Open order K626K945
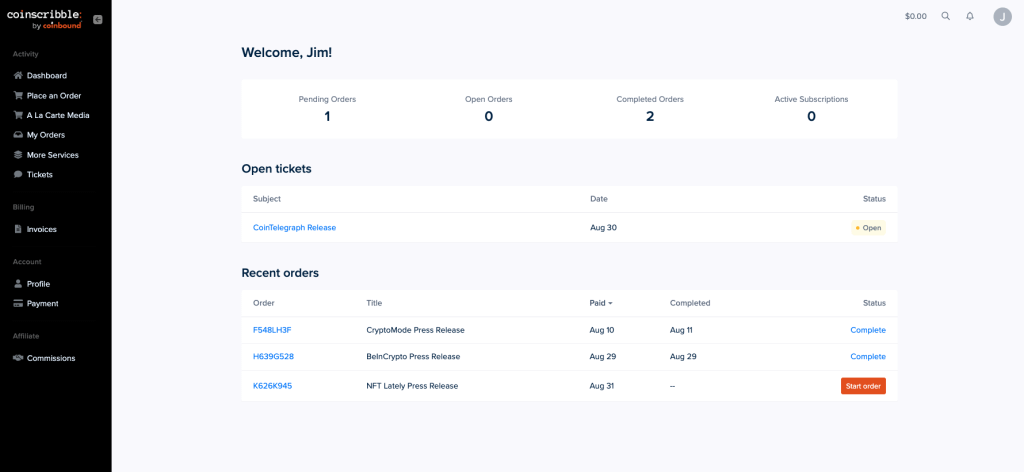Viewport: 1024px width, 472px height. tap(272, 386)
